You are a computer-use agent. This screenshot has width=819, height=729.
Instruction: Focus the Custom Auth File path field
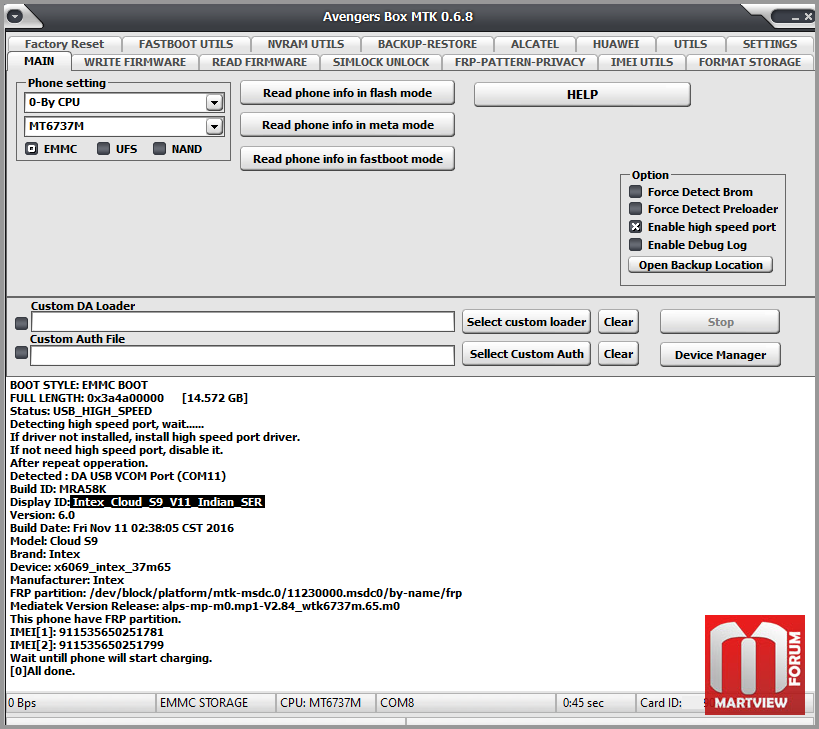[242, 356]
